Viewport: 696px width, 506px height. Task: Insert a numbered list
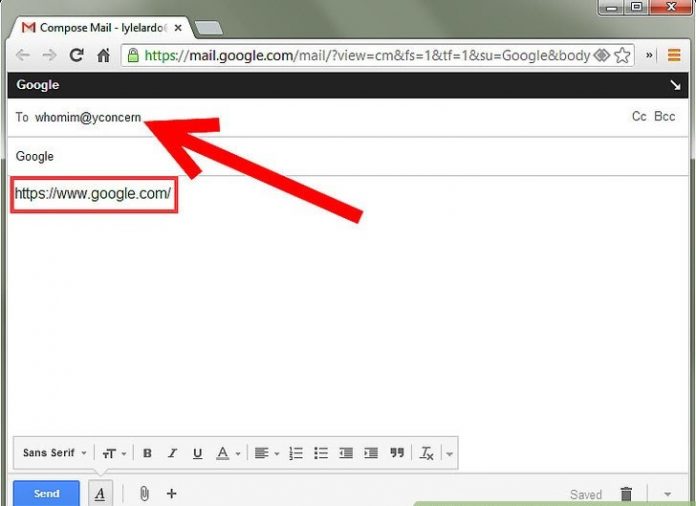(x=295, y=453)
